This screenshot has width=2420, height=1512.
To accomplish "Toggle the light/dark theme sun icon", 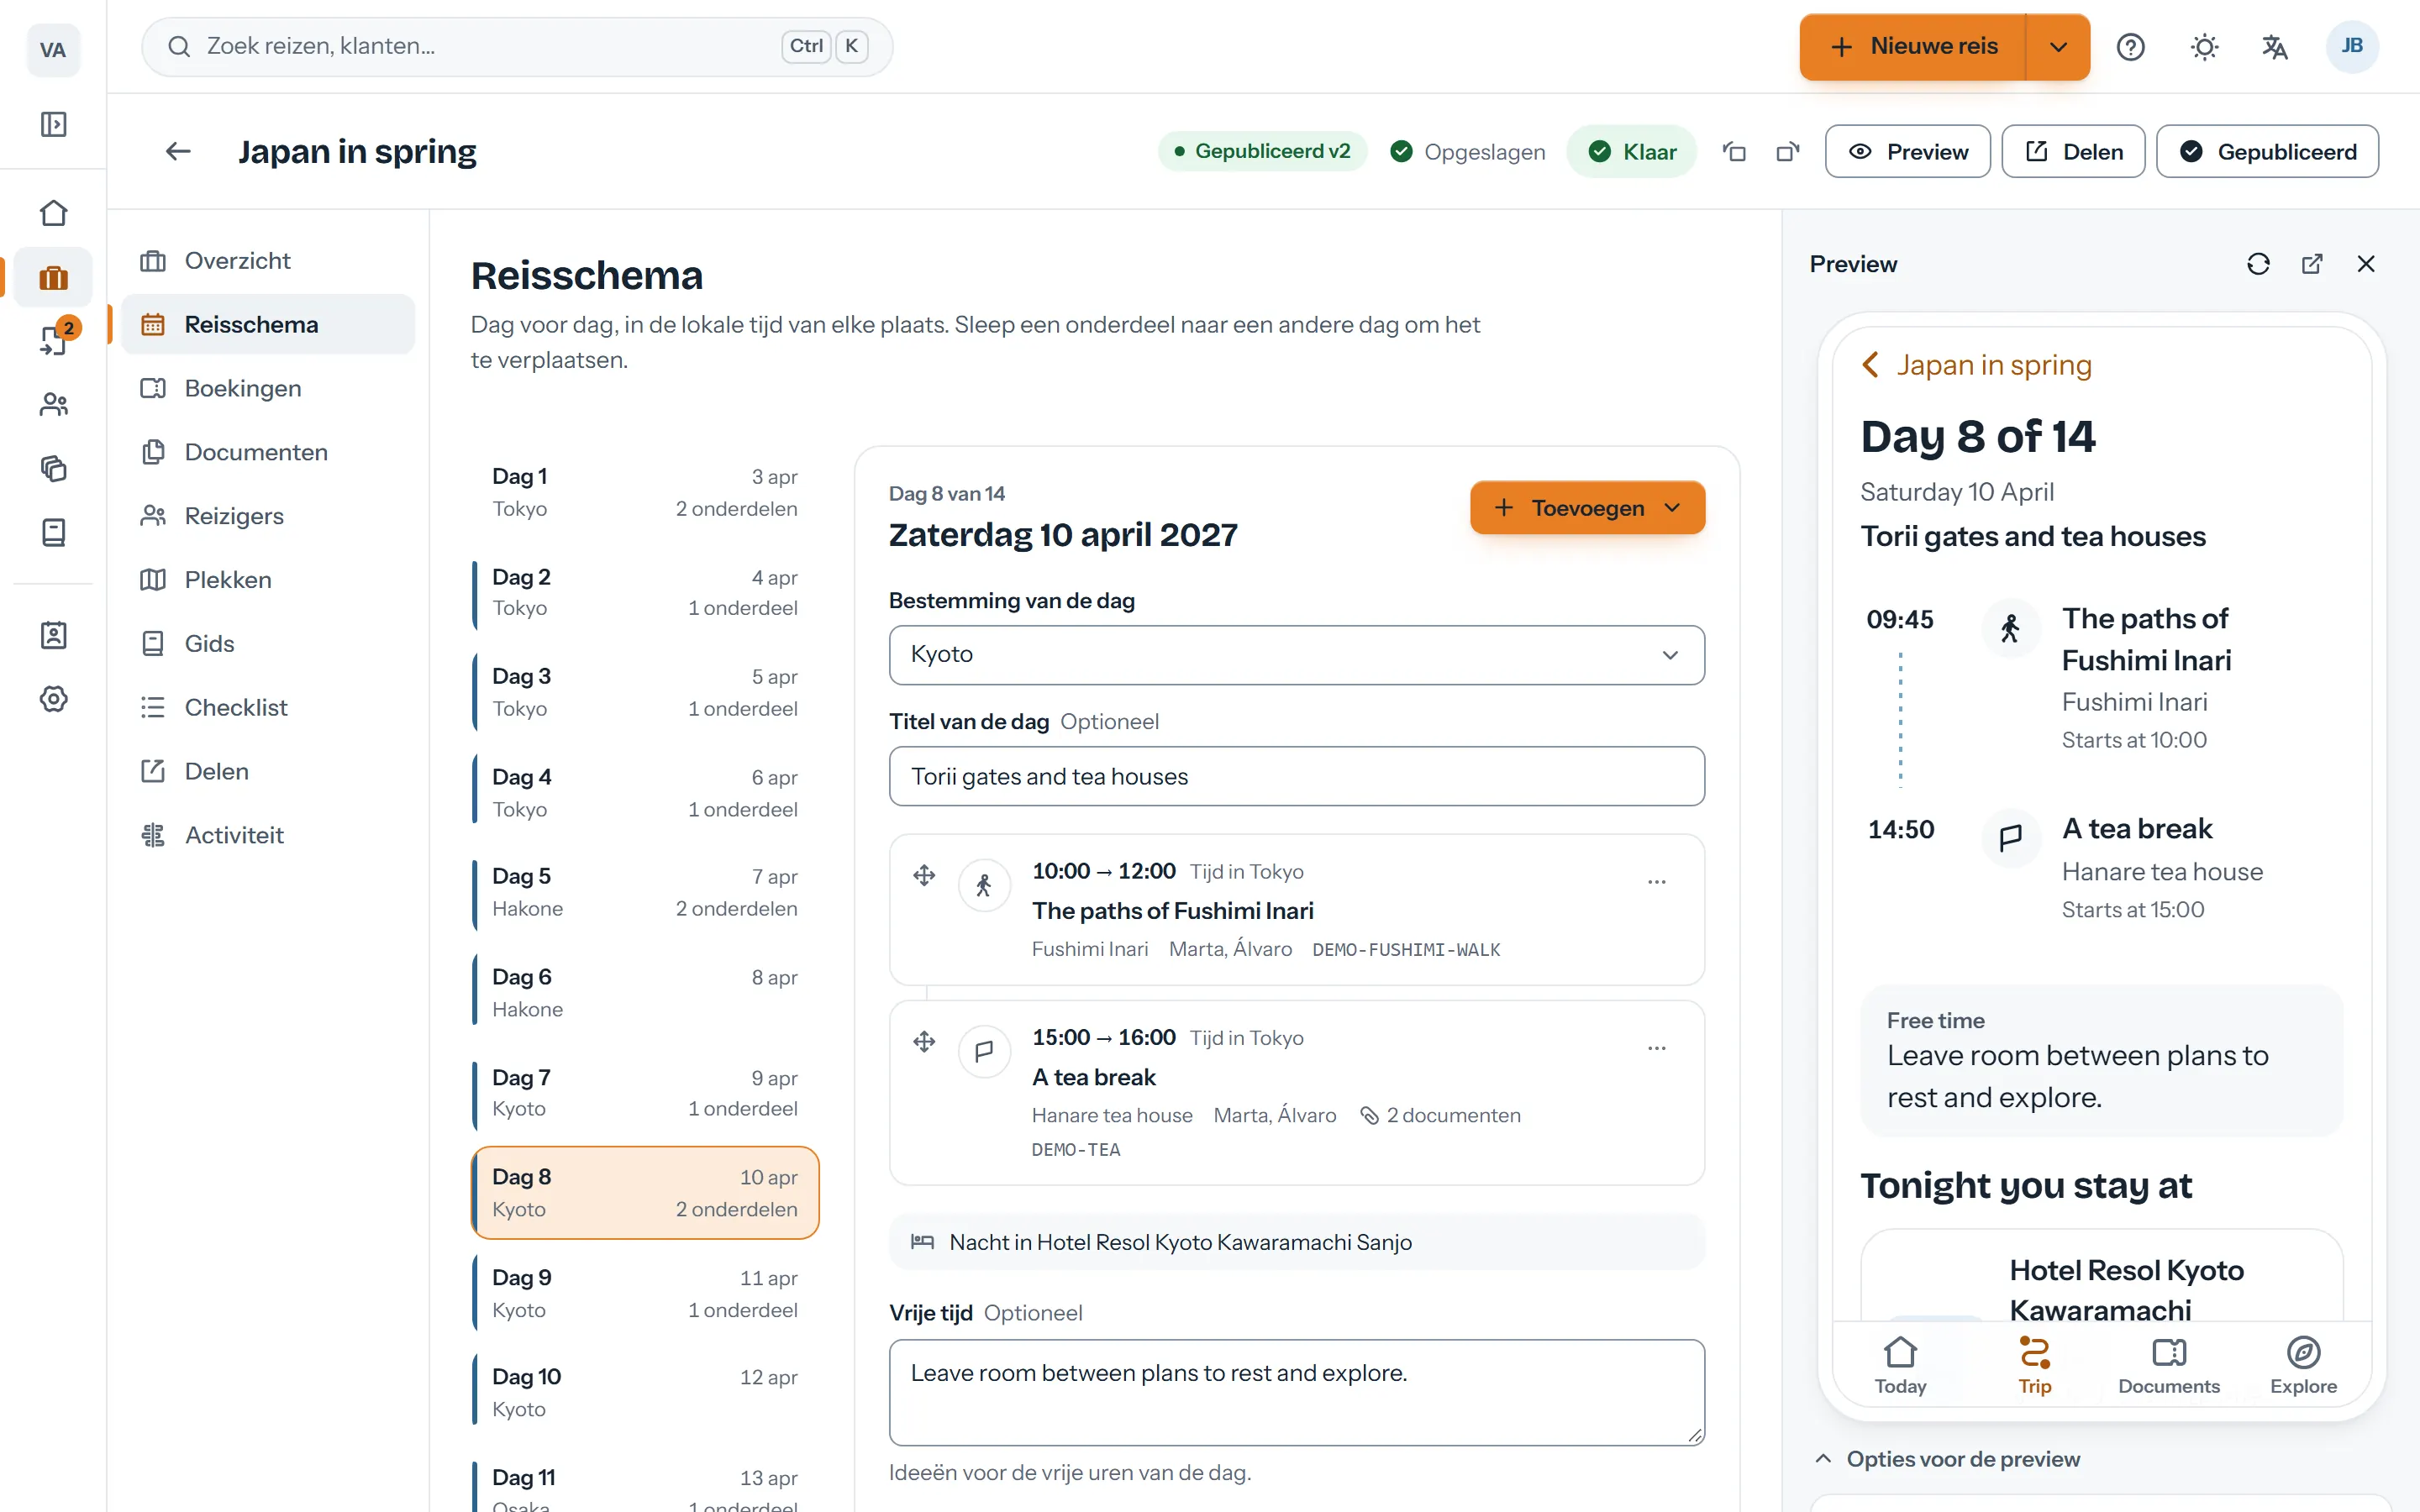I will pos(2205,47).
